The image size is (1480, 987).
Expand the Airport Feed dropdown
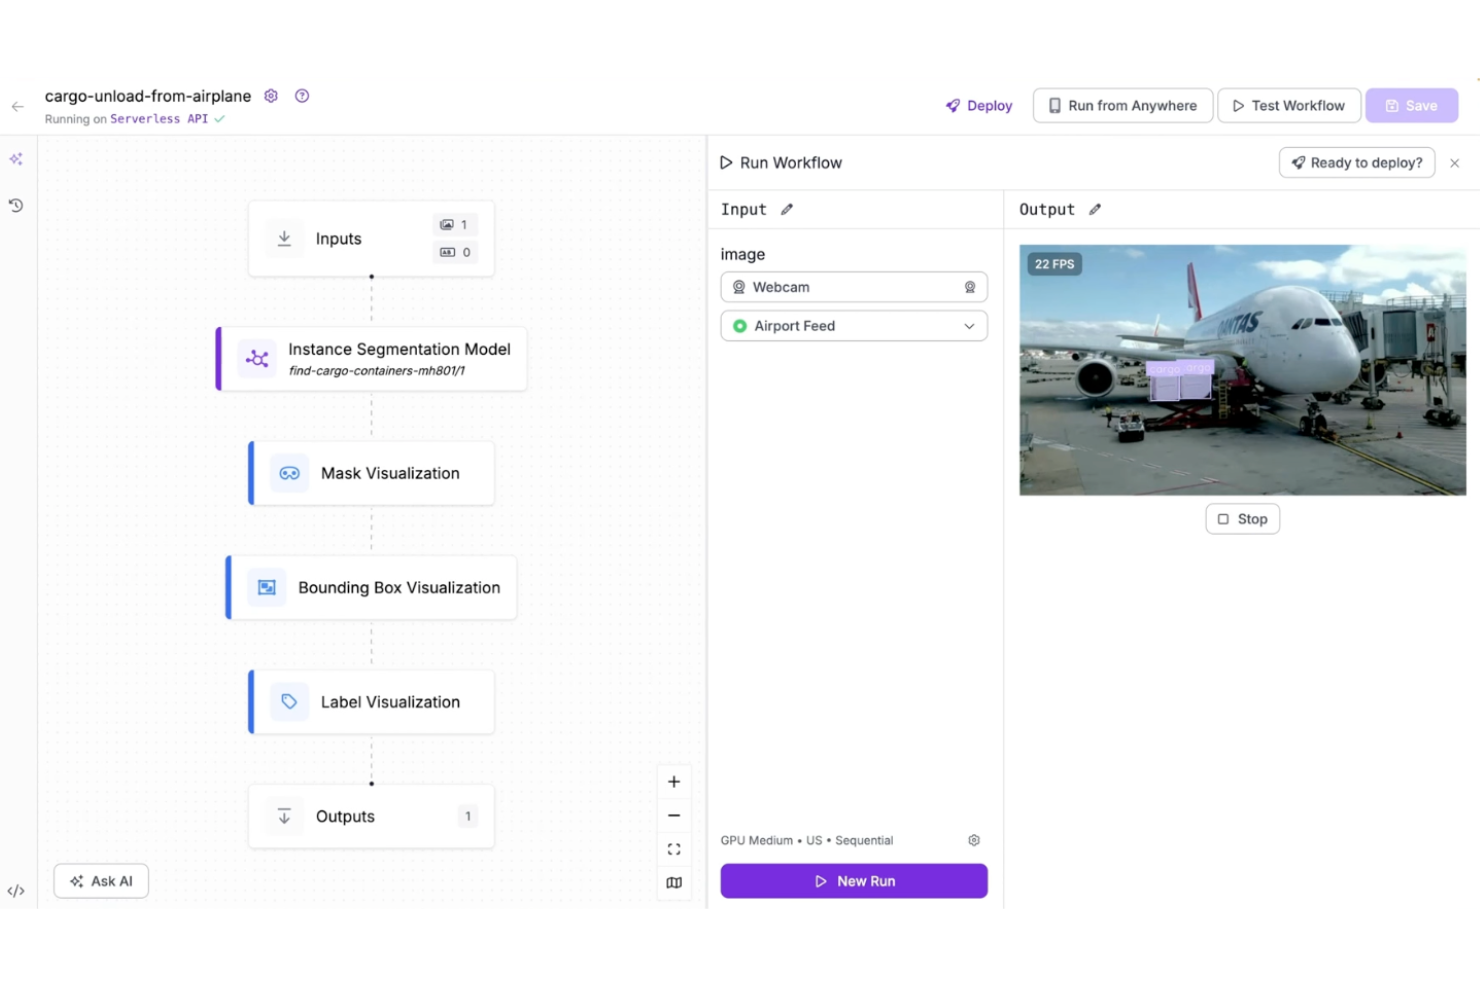coord(967,325)
